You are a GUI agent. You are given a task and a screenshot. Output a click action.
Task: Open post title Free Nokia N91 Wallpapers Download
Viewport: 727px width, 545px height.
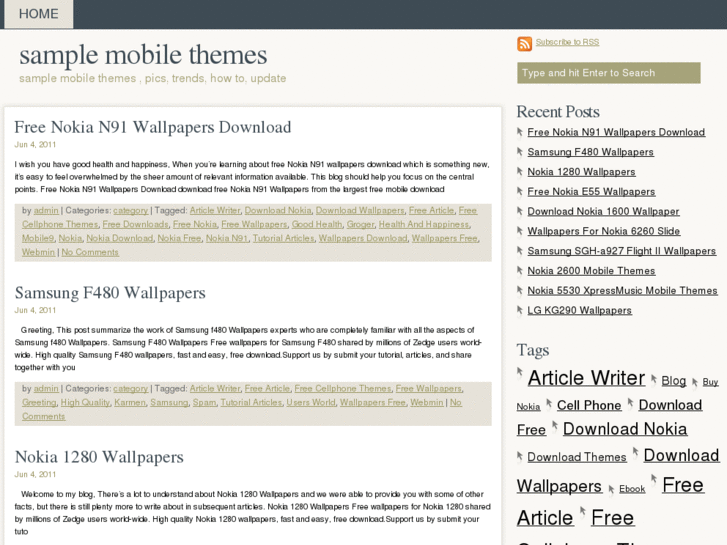pyautogui.click(x=153, y=127)
